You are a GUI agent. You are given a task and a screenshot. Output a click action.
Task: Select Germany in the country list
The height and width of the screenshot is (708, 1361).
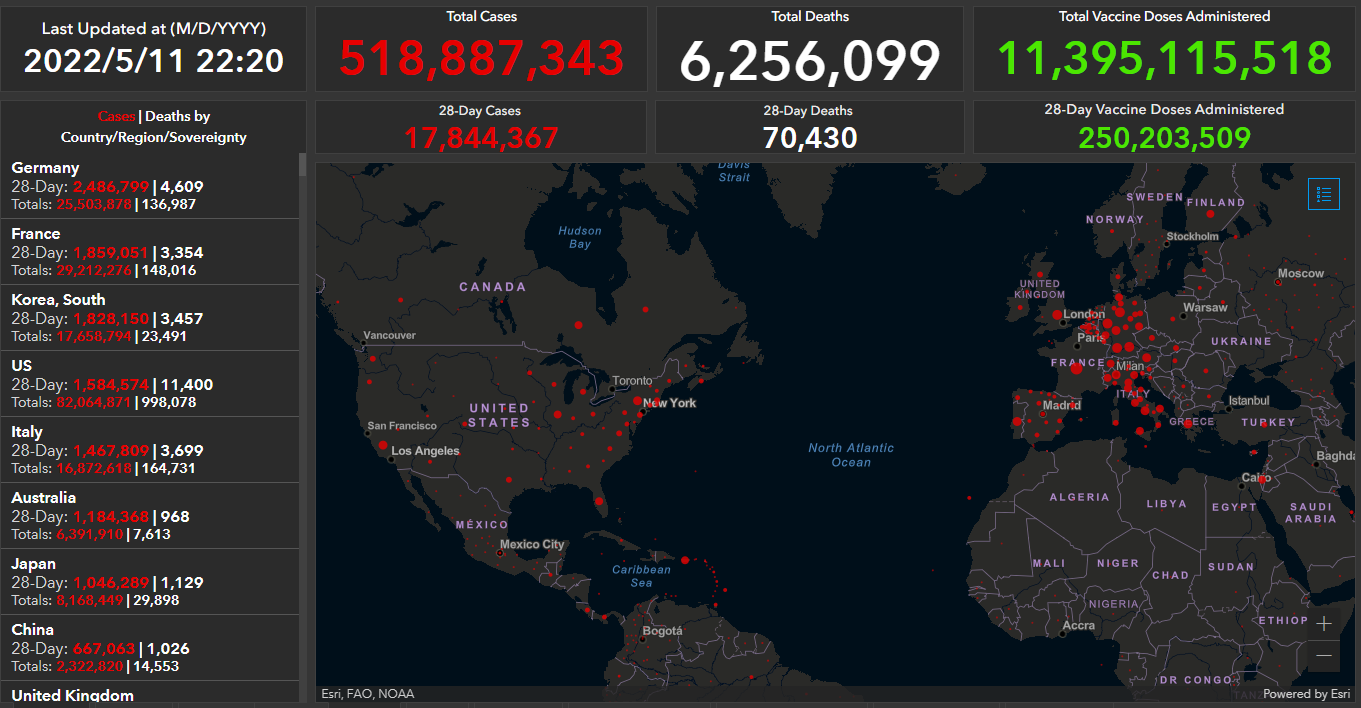click(150, 185)
